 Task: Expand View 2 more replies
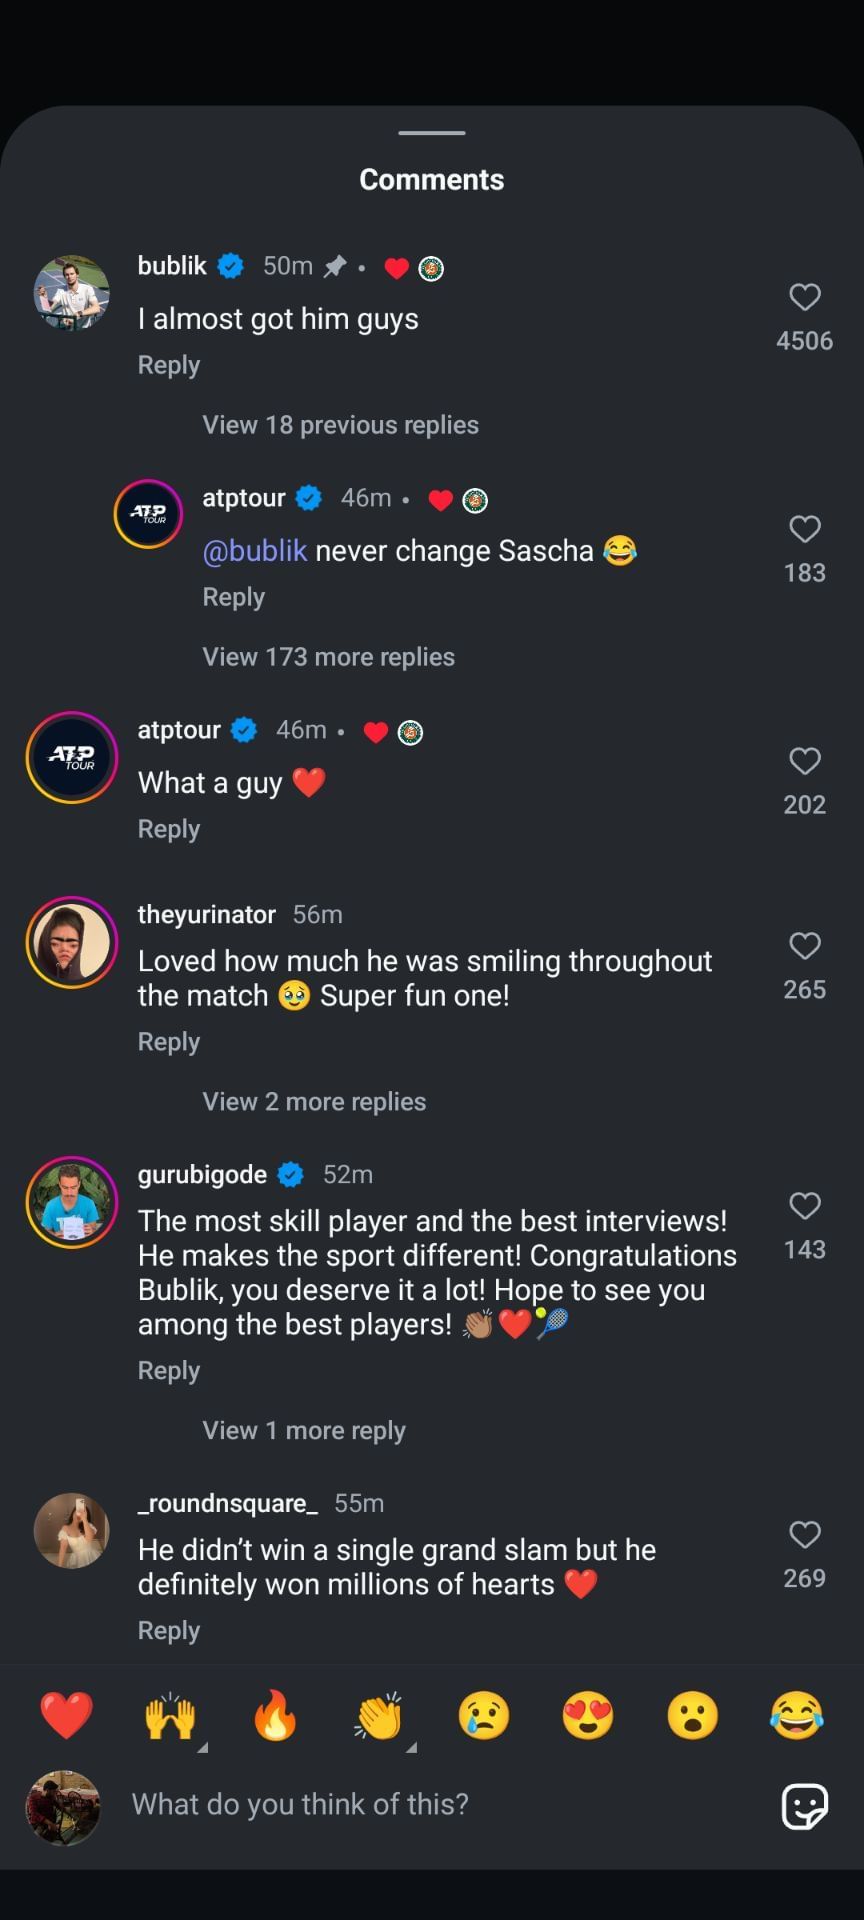(314, 1102)
